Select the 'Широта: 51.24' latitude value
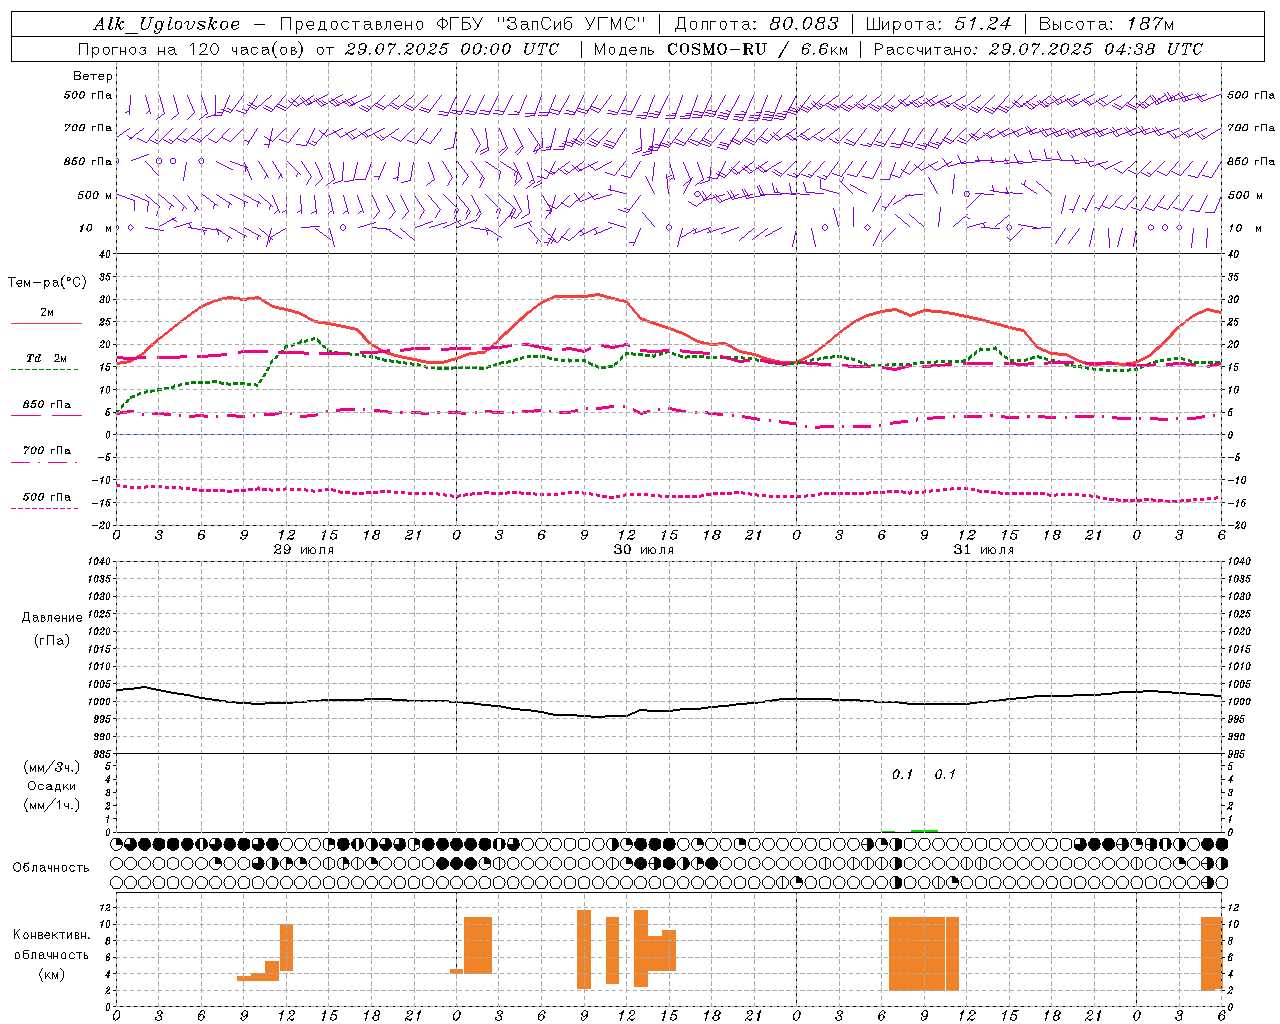This screenshot has width=1280, height=1024. pos(938,24)
